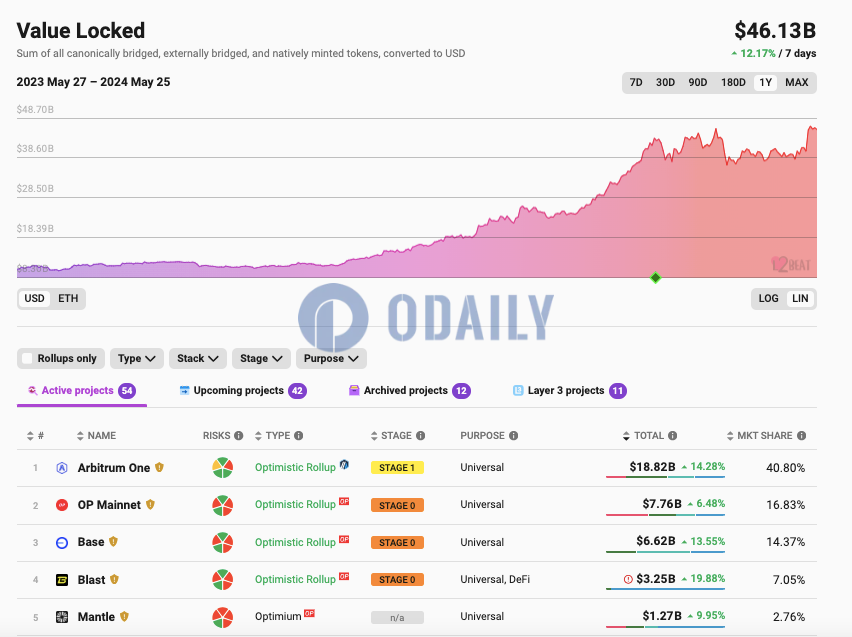Open the Type filter dropdown

(x=136, y=358)
